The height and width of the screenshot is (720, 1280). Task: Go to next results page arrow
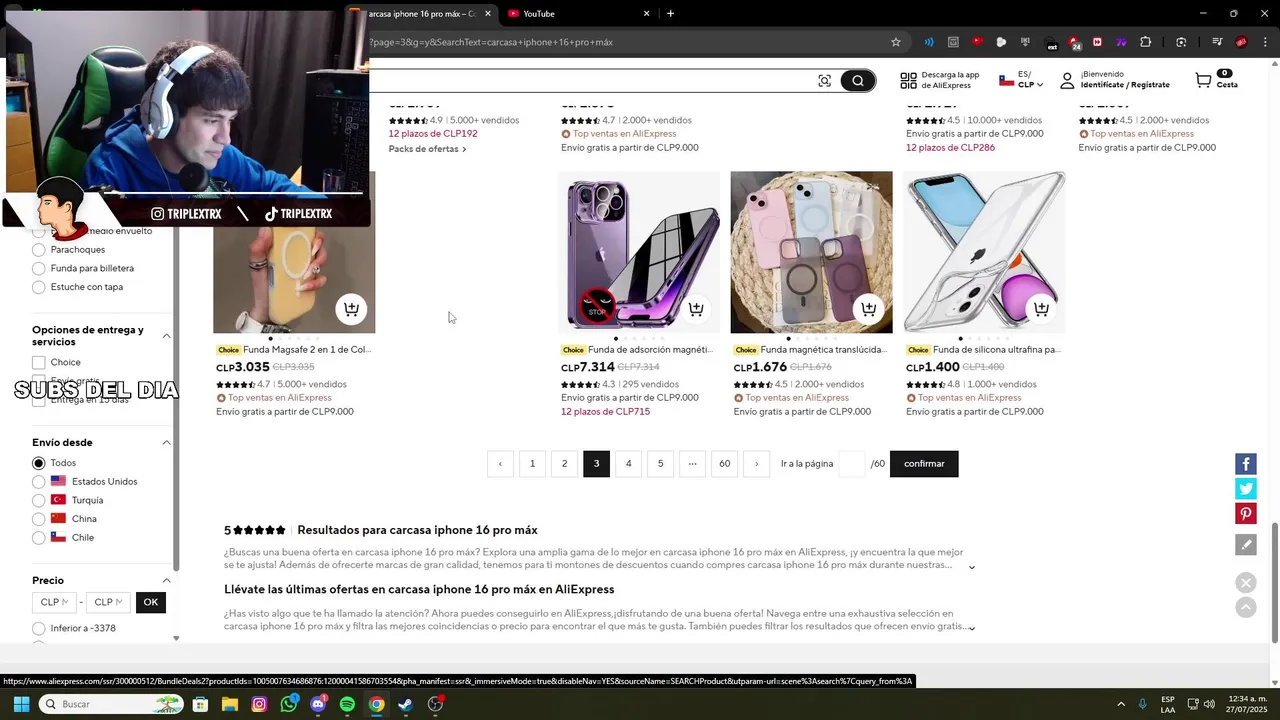pyautogui.click(x=756, y=464)
